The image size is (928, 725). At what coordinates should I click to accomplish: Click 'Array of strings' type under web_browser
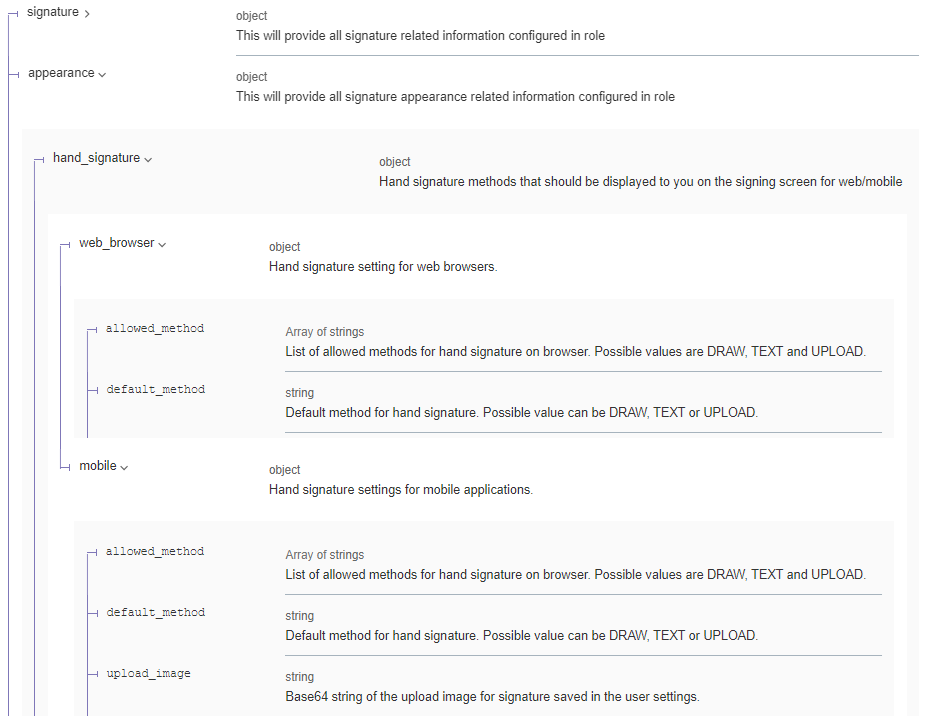pos(325,332)
